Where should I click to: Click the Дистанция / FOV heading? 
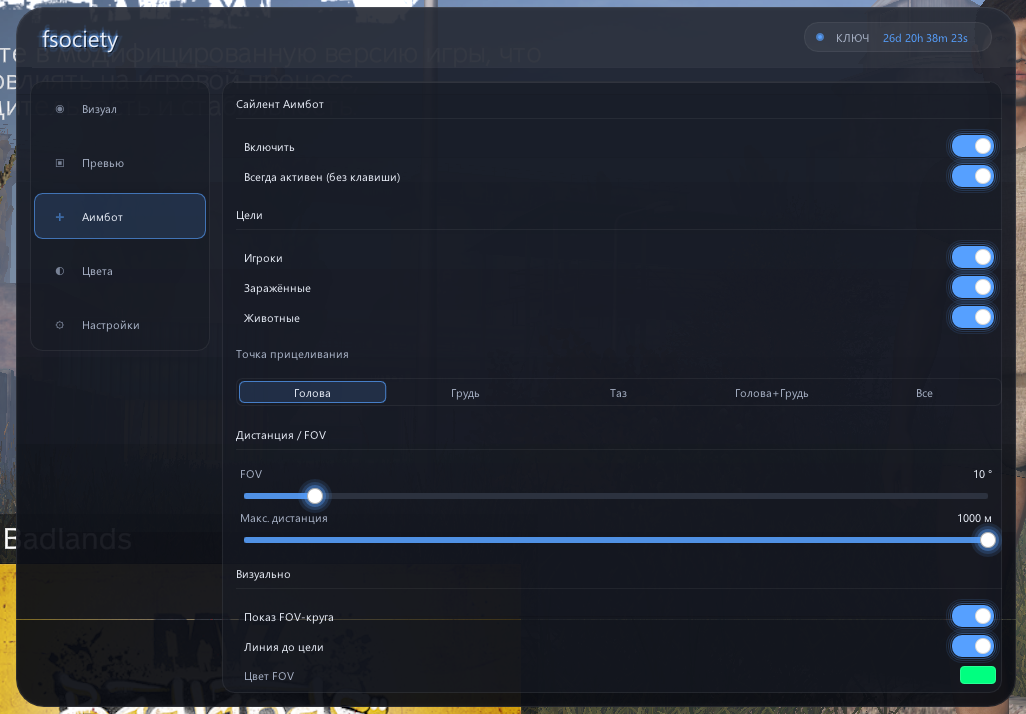click(281, 435)
